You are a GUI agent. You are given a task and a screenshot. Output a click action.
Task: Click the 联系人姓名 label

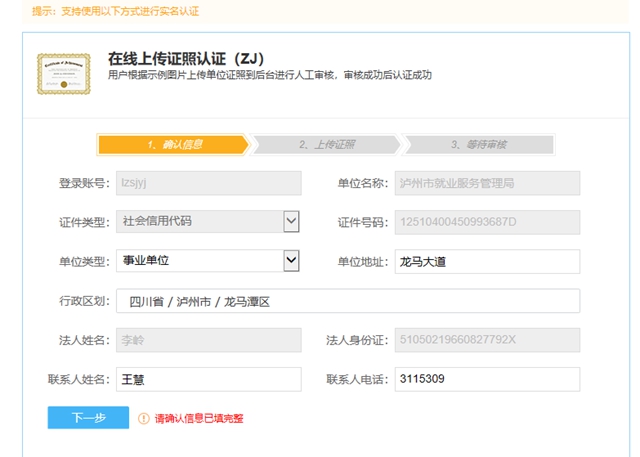79,379
